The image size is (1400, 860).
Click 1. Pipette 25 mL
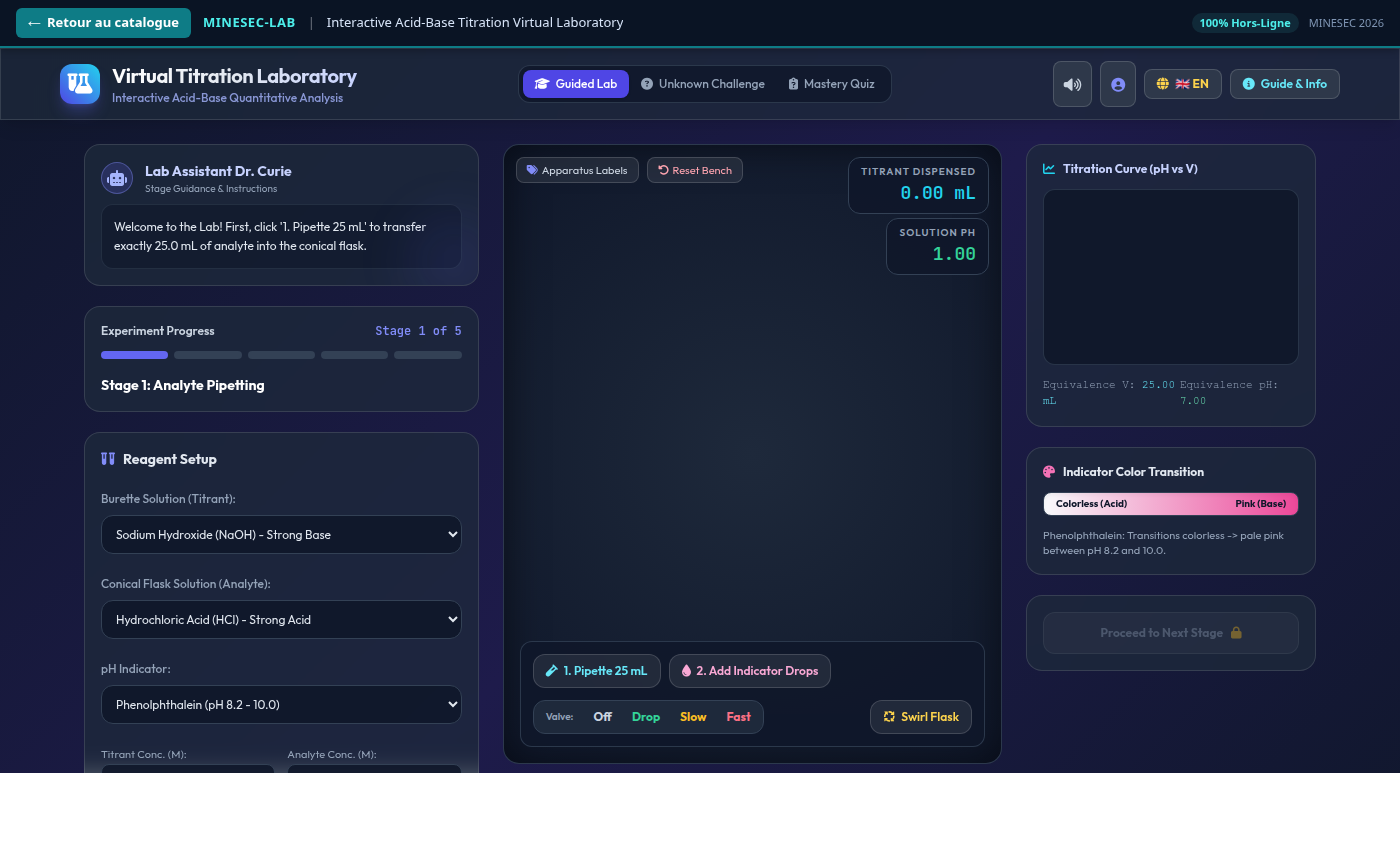coord(596,671)
